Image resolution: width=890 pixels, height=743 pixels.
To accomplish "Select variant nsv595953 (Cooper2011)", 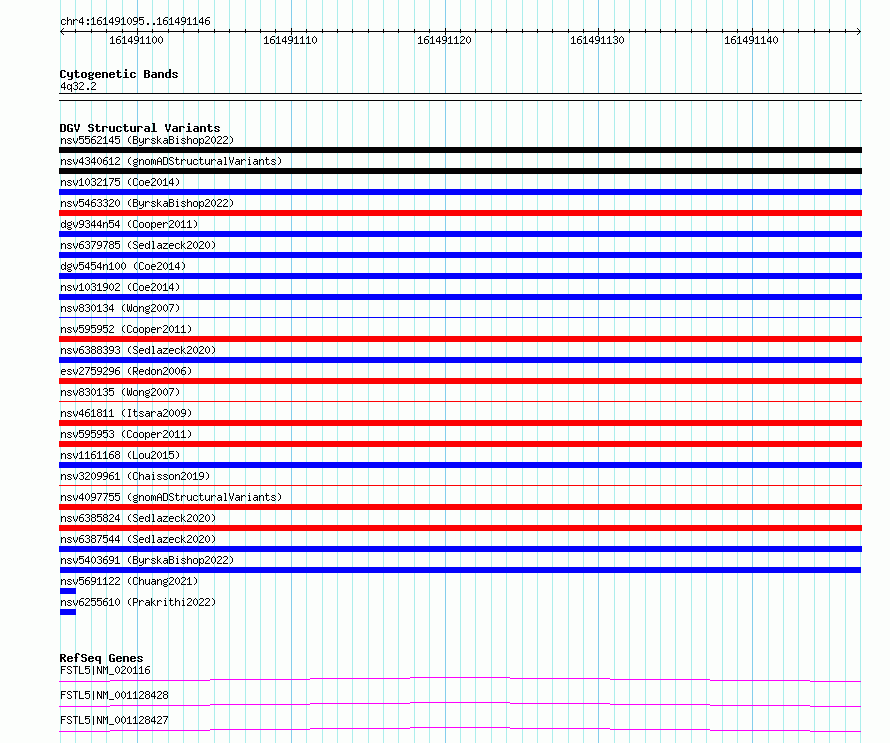I will point(126,434).
